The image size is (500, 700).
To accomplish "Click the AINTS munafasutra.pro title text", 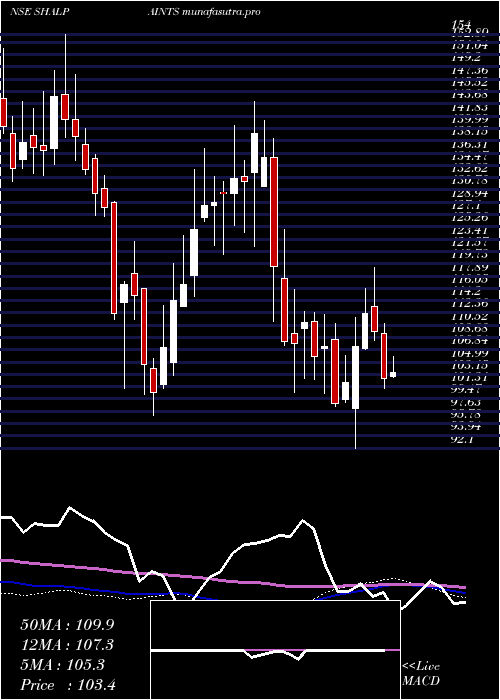I will (204, 12).
